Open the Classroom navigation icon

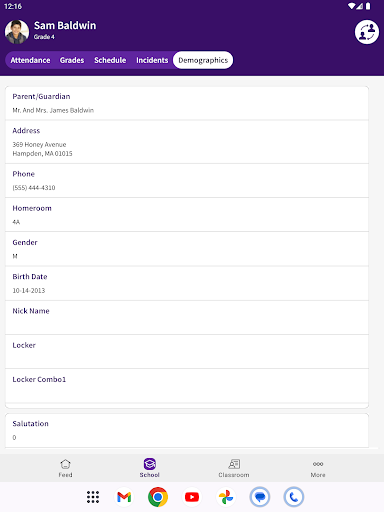click(234, 464)
